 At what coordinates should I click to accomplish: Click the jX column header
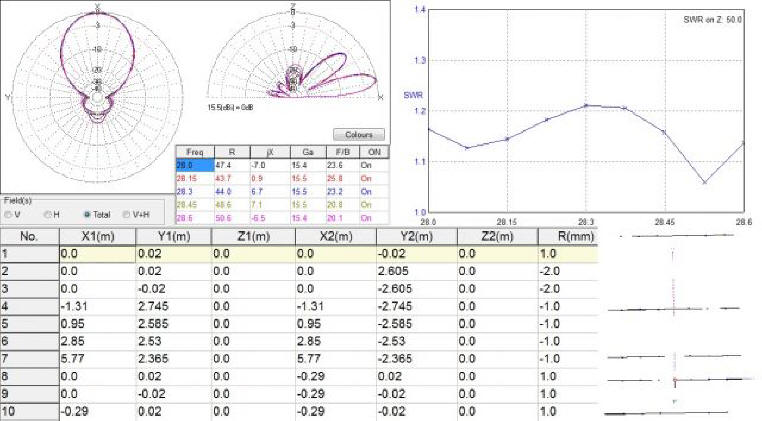(x=270, y=152)
